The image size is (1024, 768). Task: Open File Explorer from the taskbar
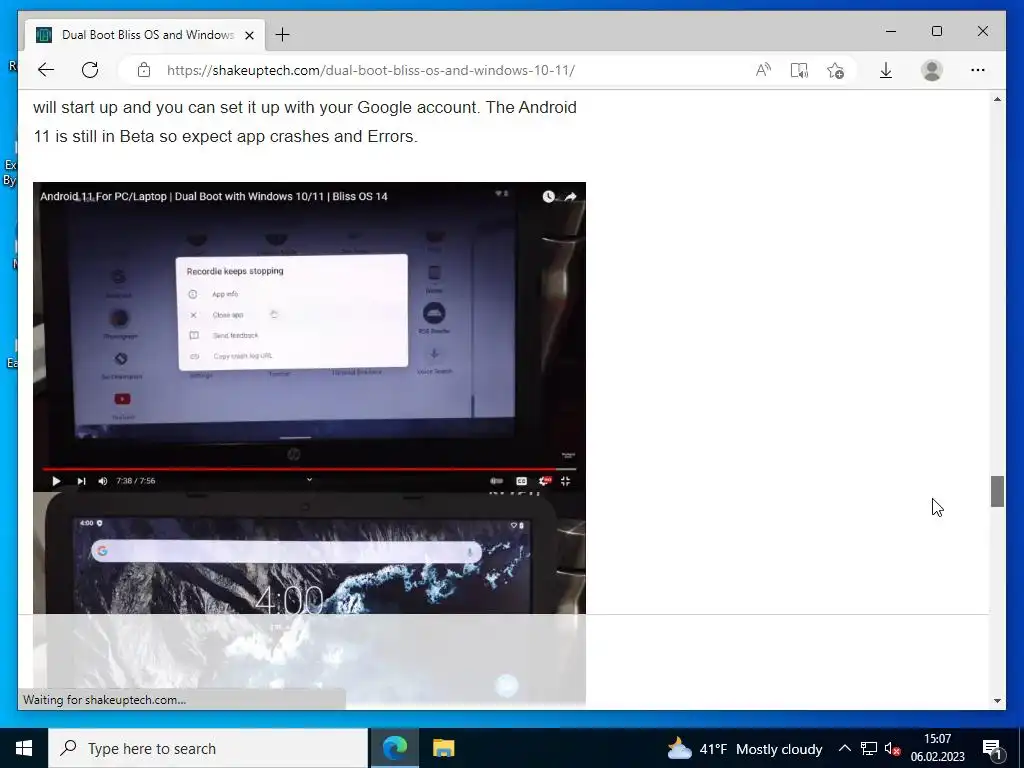coord(443,748)
